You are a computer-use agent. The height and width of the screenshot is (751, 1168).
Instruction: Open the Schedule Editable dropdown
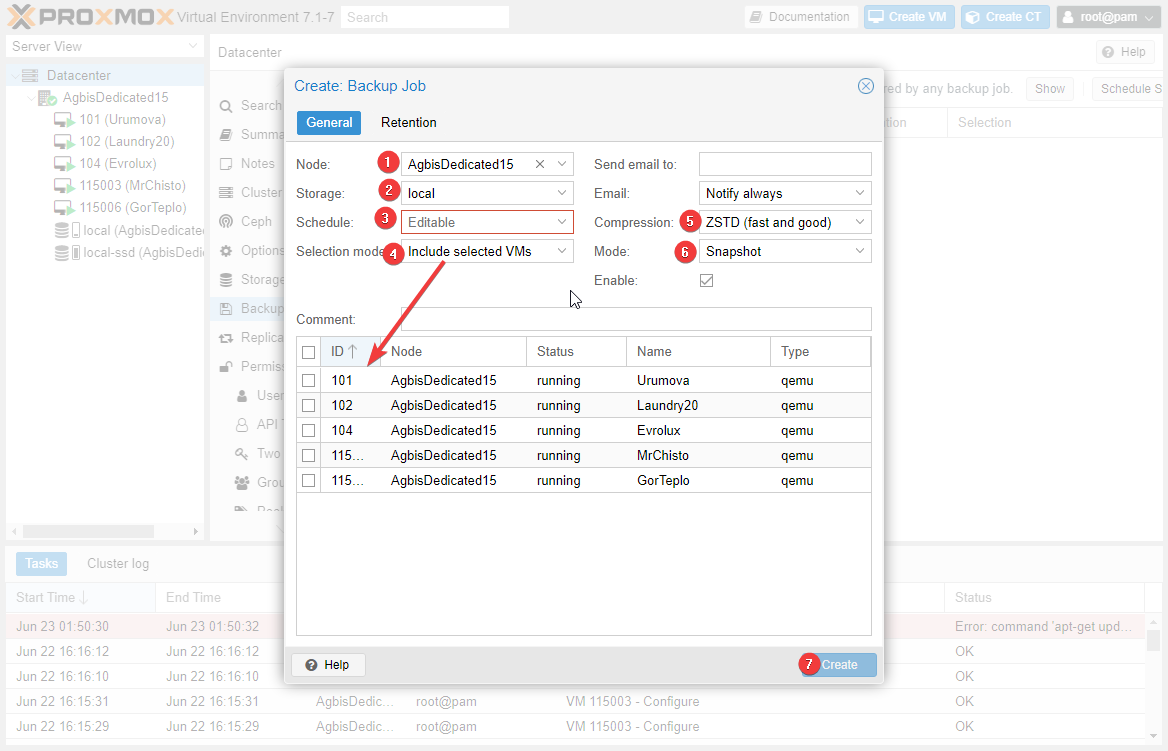pos(562,222)
